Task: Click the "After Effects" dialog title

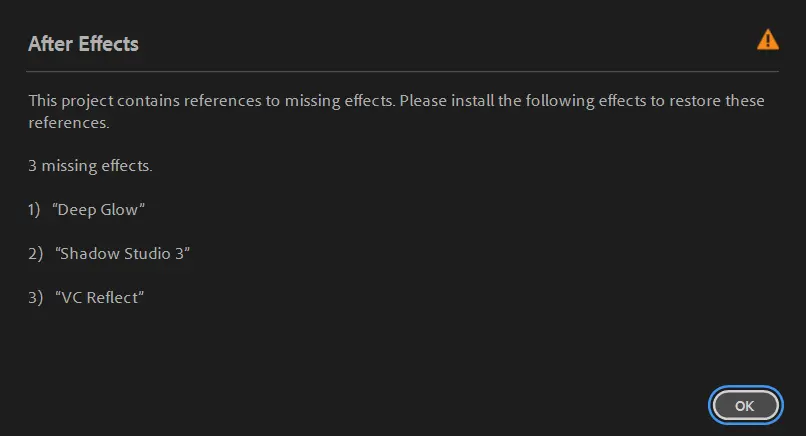Action: tap(83, 44)
